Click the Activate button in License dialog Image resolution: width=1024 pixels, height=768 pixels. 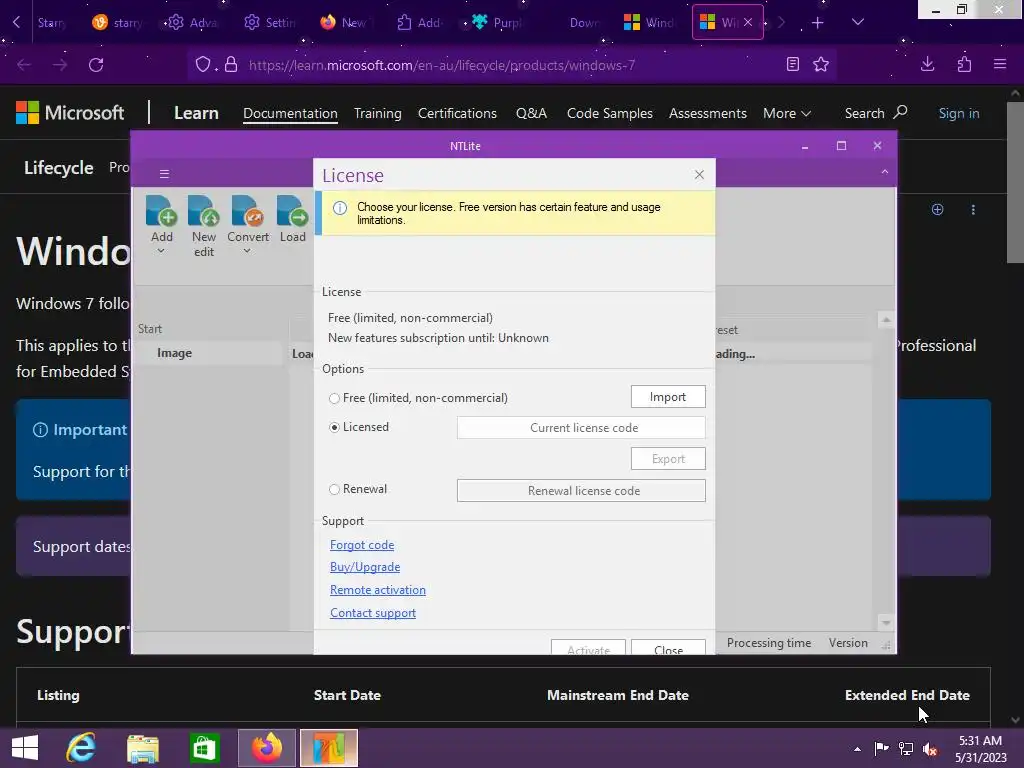[x=588, y=647]
